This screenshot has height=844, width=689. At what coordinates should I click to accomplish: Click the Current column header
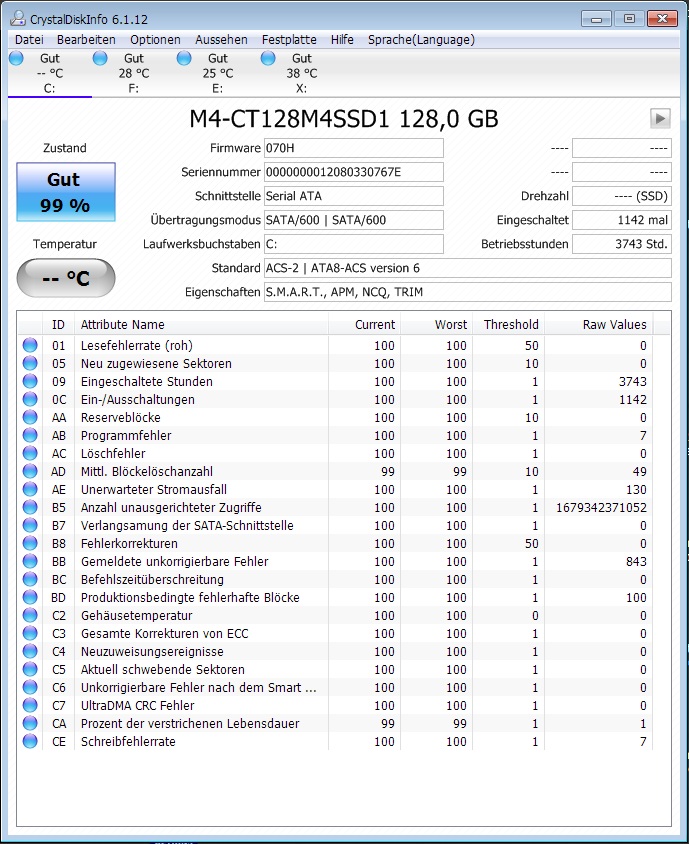[364, 325]
